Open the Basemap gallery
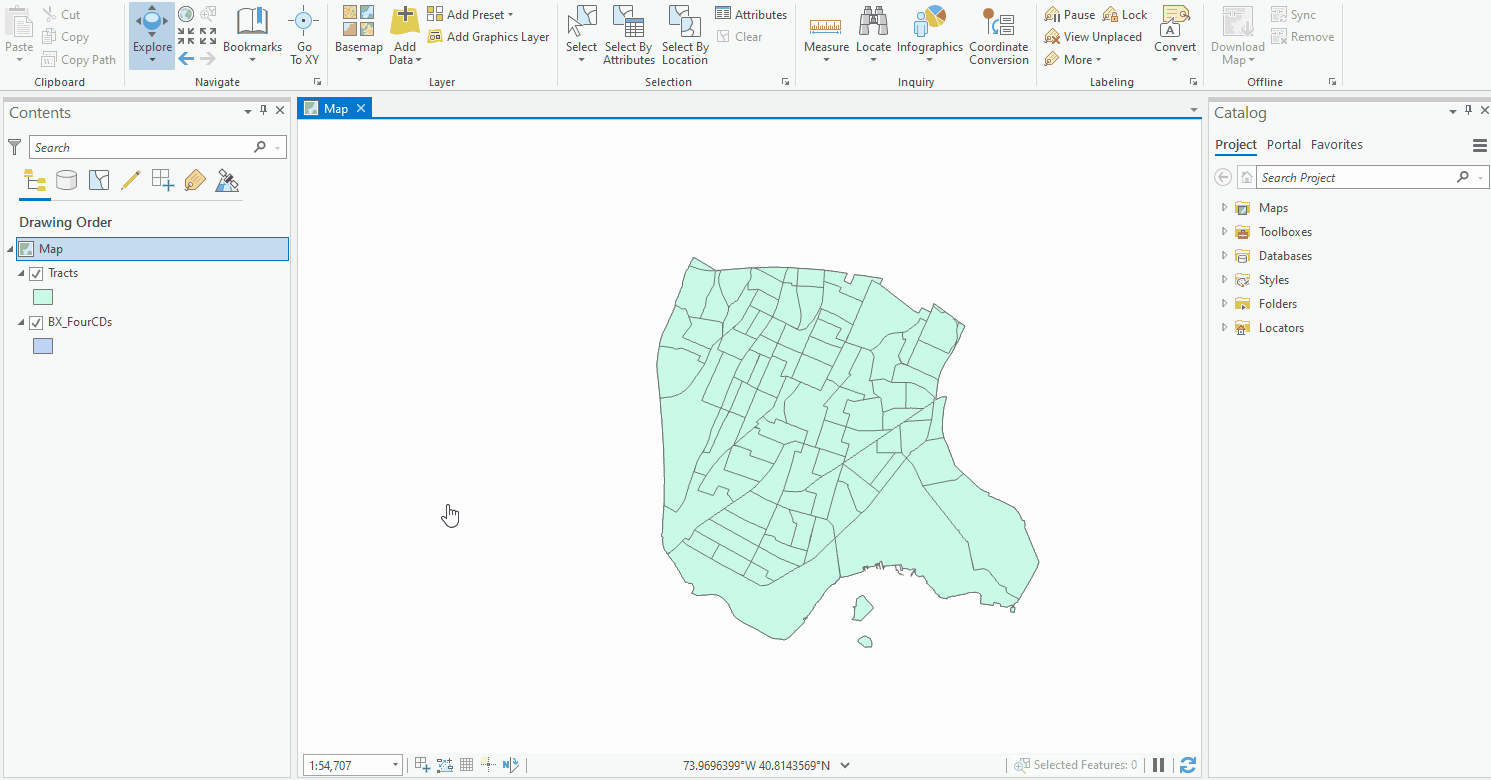 click(x=358, y=35)
